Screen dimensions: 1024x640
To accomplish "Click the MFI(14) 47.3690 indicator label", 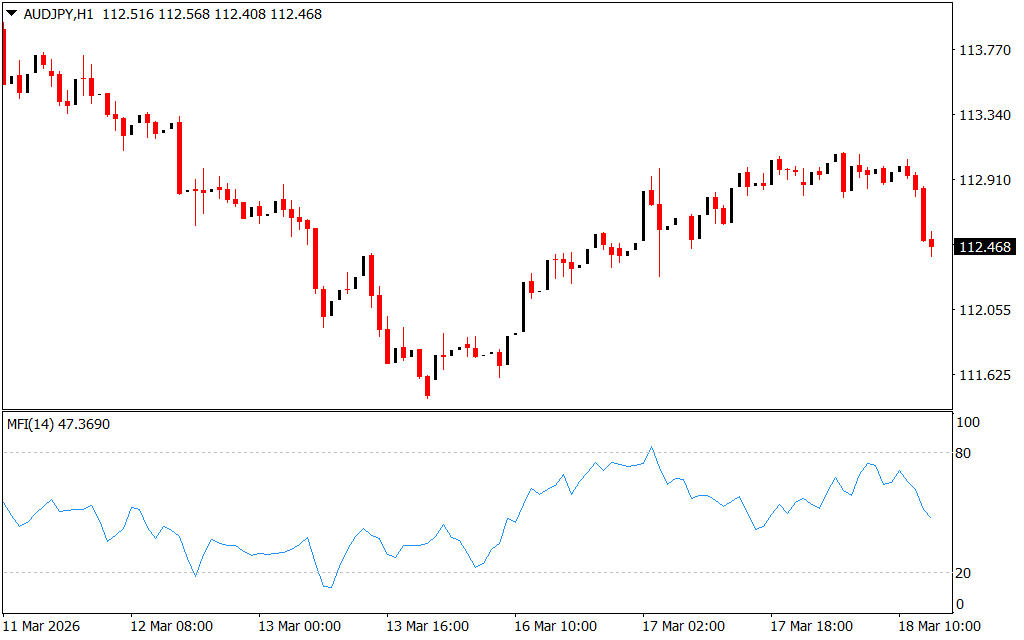I will click(58, 424).
